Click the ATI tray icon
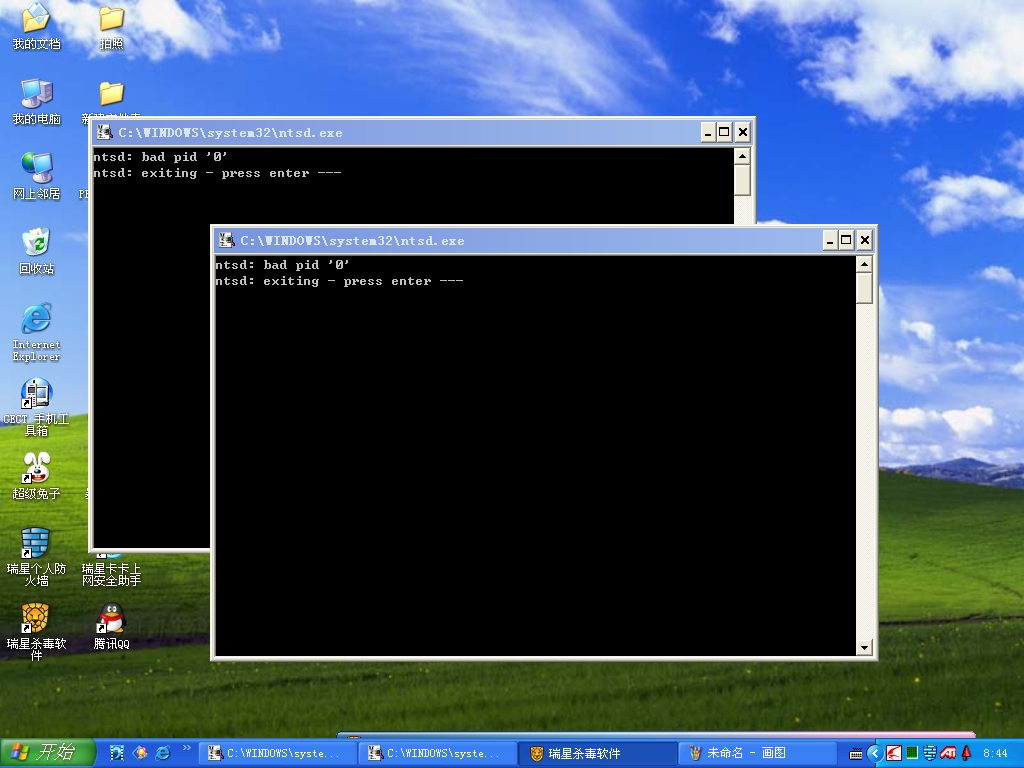This screenshot has height=768, width=1024. tap(948, 753)
